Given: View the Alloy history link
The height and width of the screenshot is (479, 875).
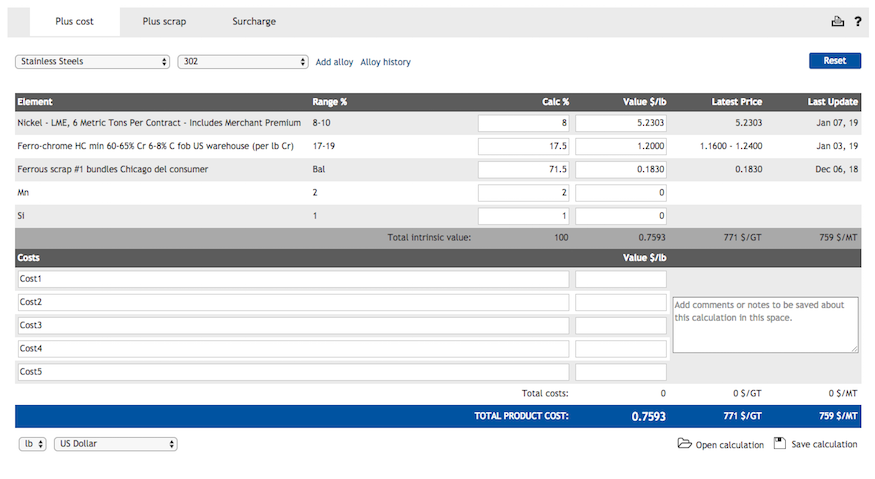Looking at the screenshot, I should (385, 62).
